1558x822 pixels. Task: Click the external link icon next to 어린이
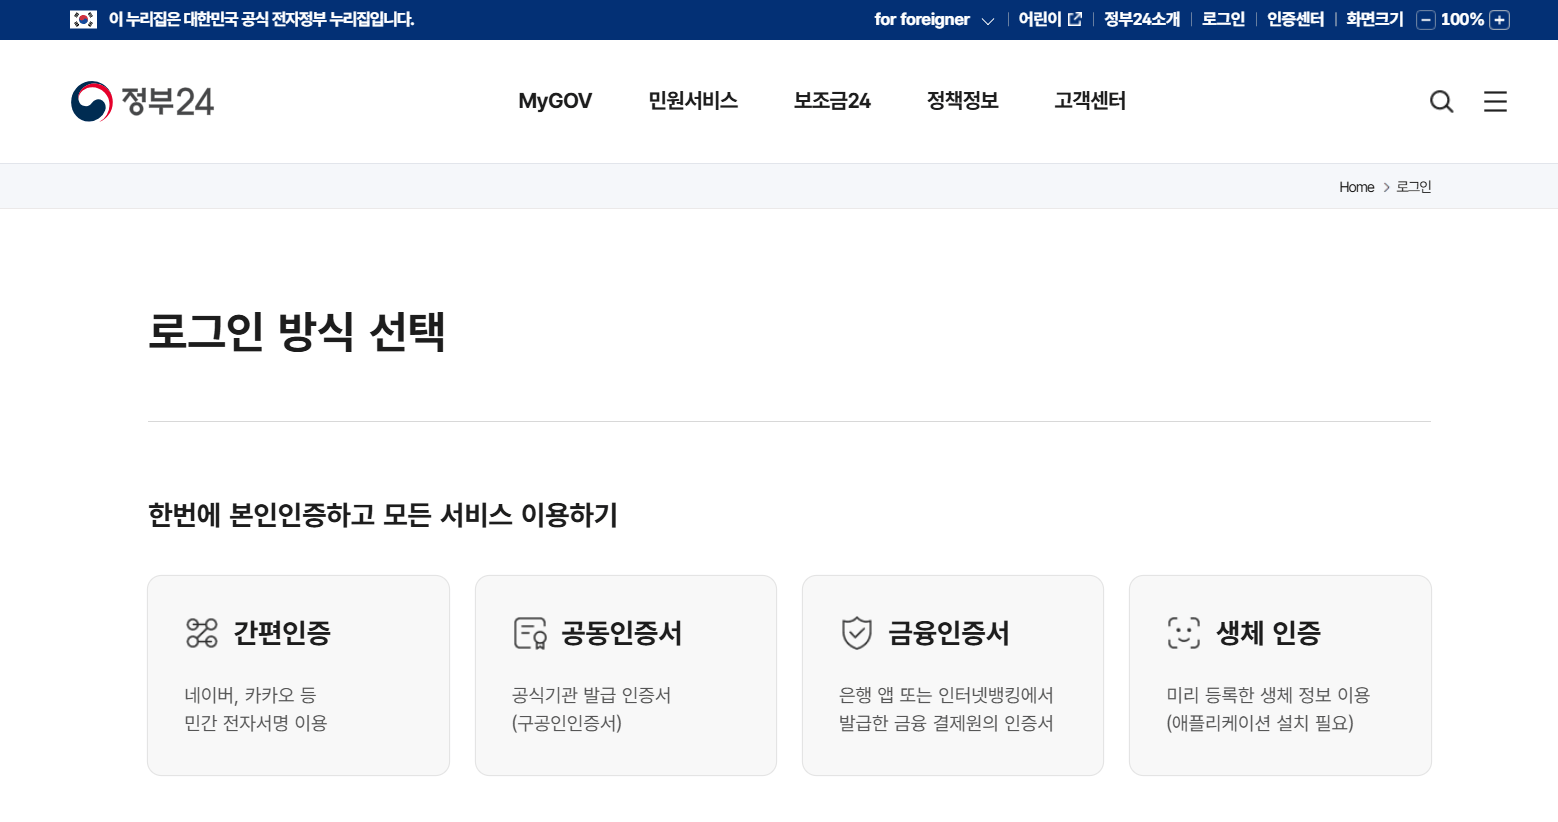tap(1075, 18)
